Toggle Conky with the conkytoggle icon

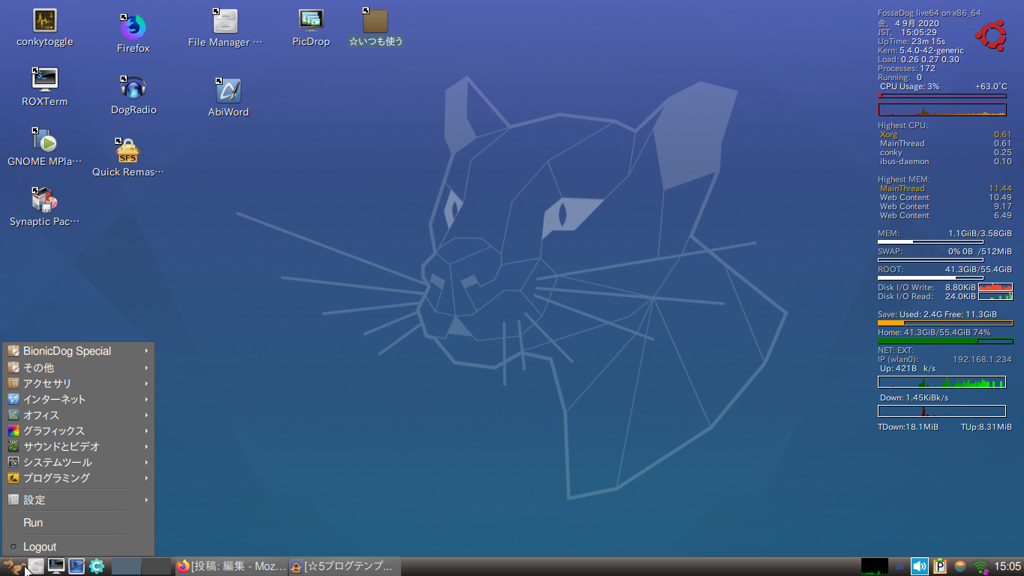point(44,19)
